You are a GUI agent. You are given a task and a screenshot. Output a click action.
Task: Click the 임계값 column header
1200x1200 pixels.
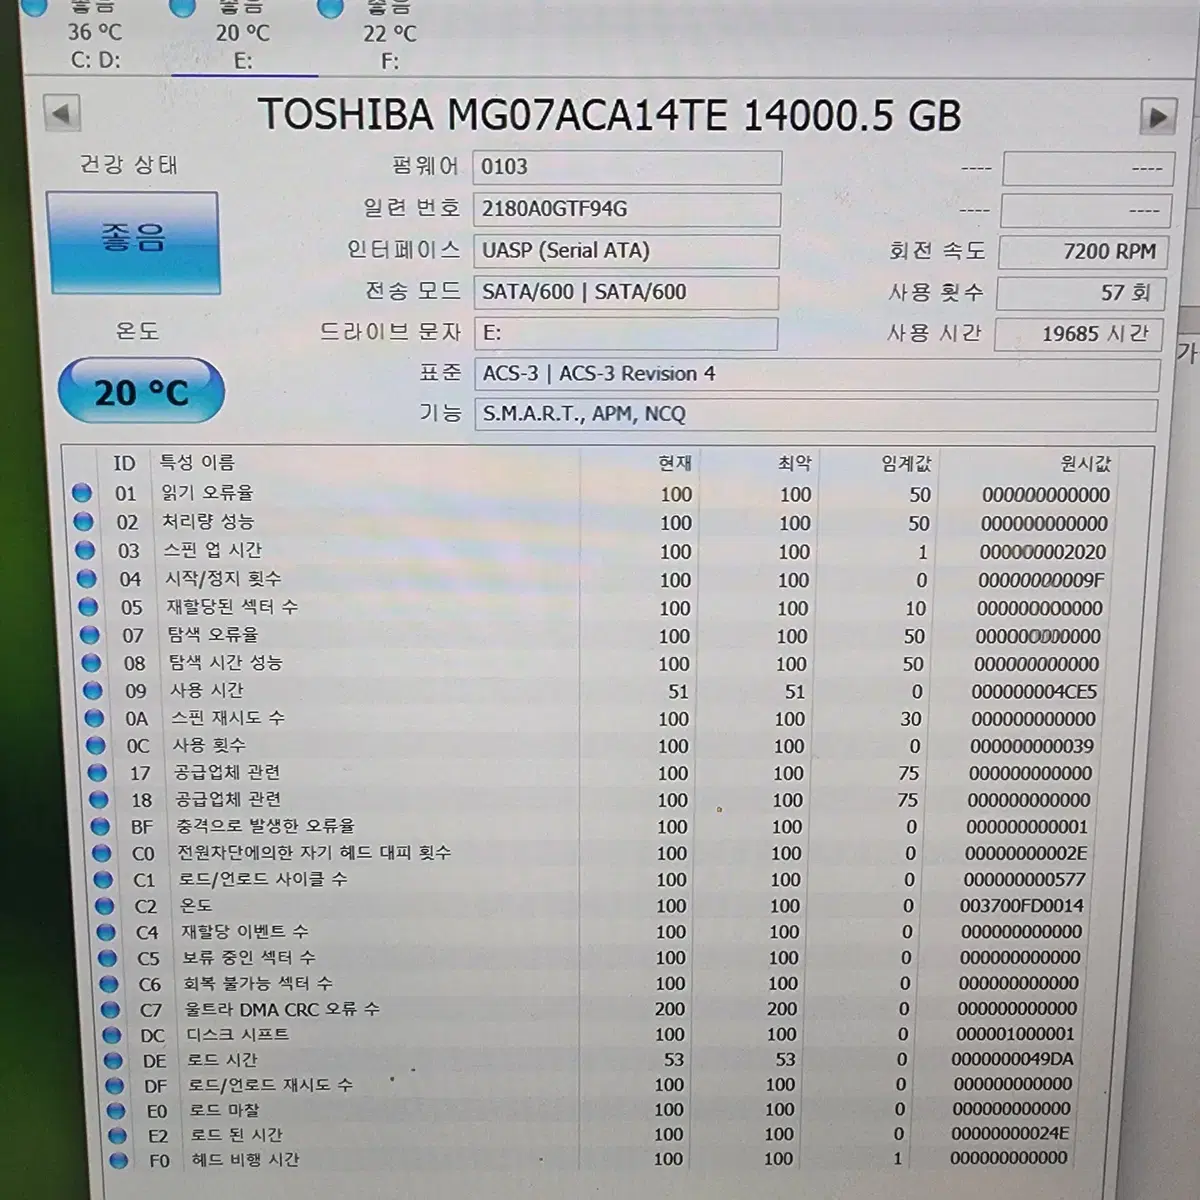906,463
